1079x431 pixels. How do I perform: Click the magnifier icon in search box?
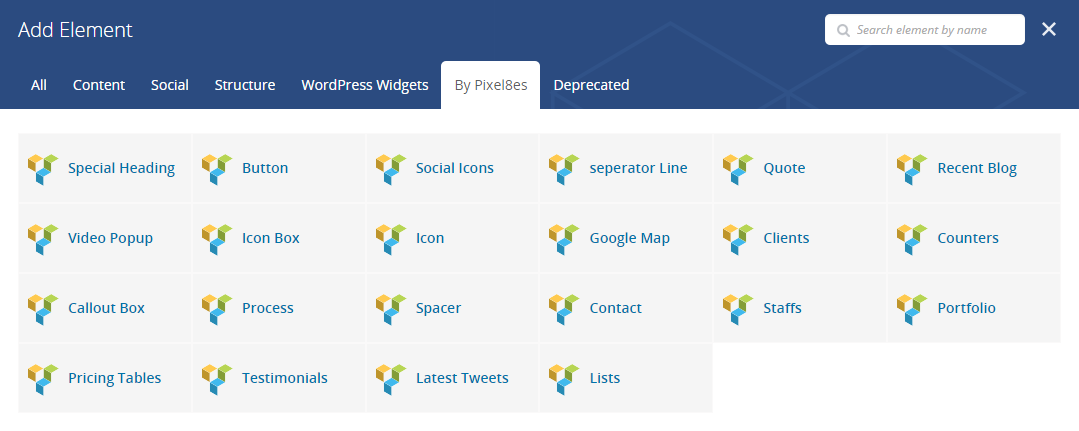point(843,30)
